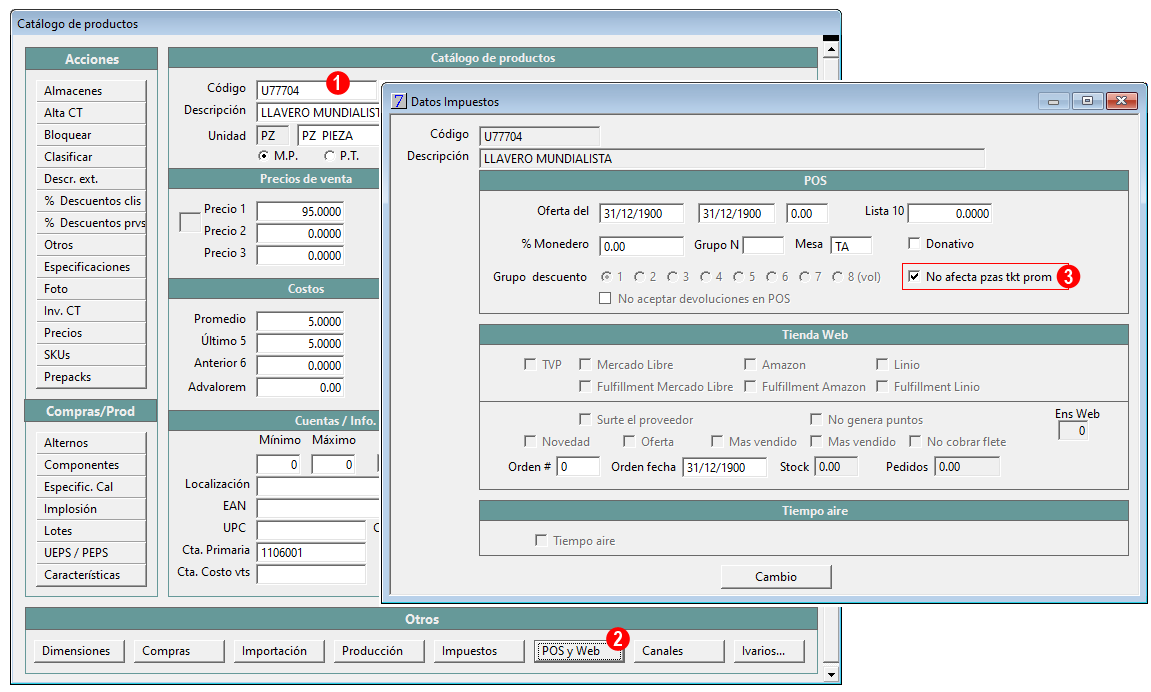Click the Localización field
Screen dimensions: 1151x692
click(x=319, y=486)
